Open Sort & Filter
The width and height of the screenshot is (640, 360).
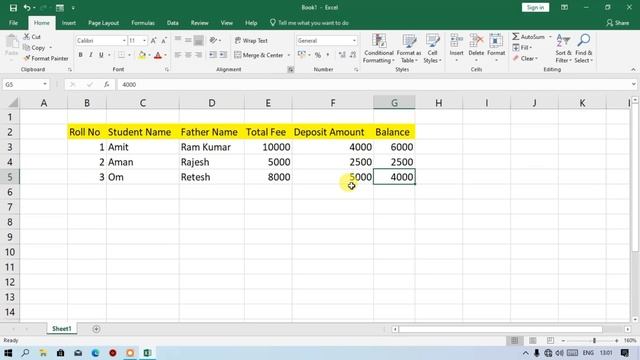(x=563, y=49)
